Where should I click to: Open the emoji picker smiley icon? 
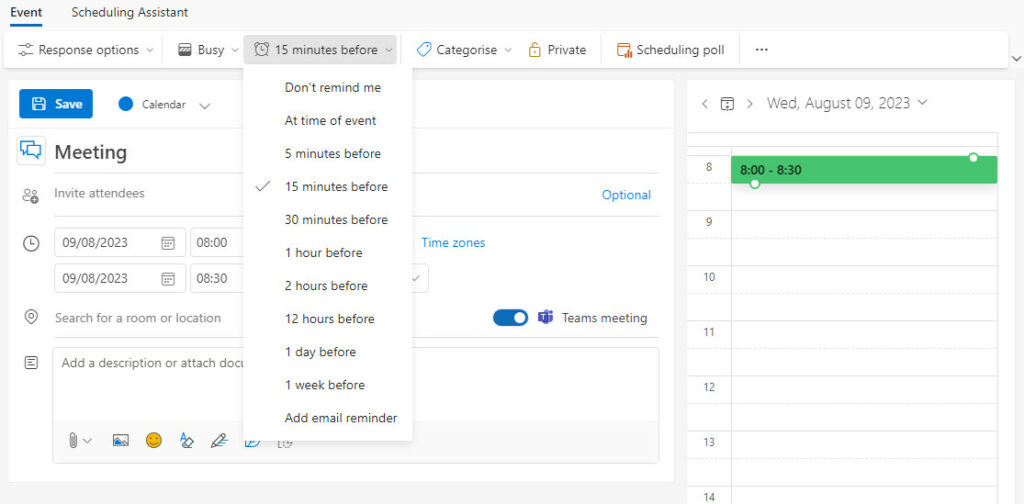click(153, 441)
